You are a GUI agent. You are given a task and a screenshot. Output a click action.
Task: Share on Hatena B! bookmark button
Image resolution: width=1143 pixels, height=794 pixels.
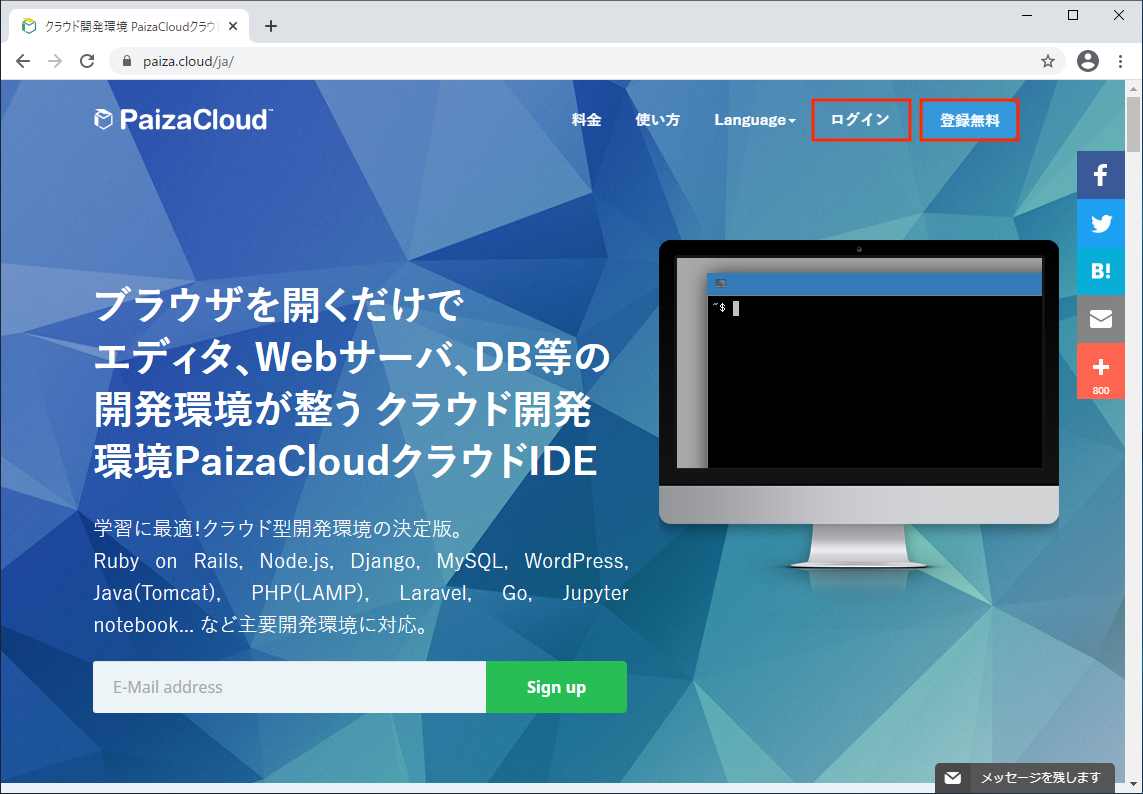pos(1101,271)
